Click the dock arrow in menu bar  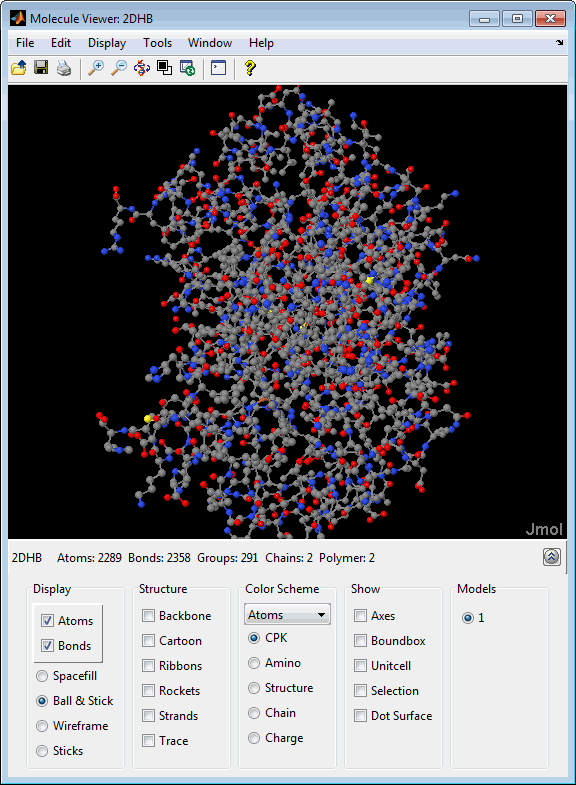click(x=559, y=43)
